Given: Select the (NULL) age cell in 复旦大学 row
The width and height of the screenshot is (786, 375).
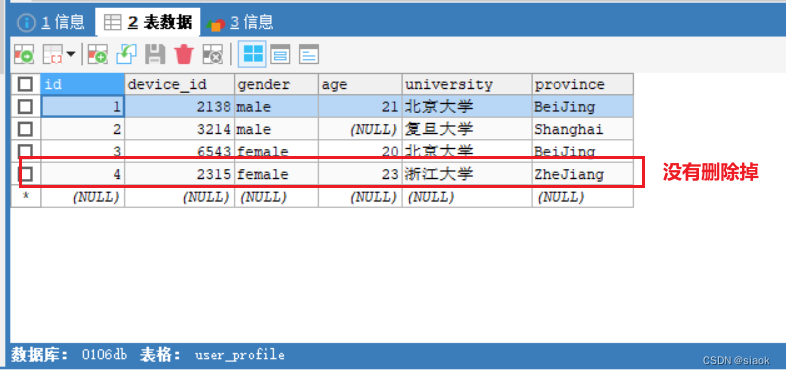Looking at the screenshot, I should (x=360, y=129).
